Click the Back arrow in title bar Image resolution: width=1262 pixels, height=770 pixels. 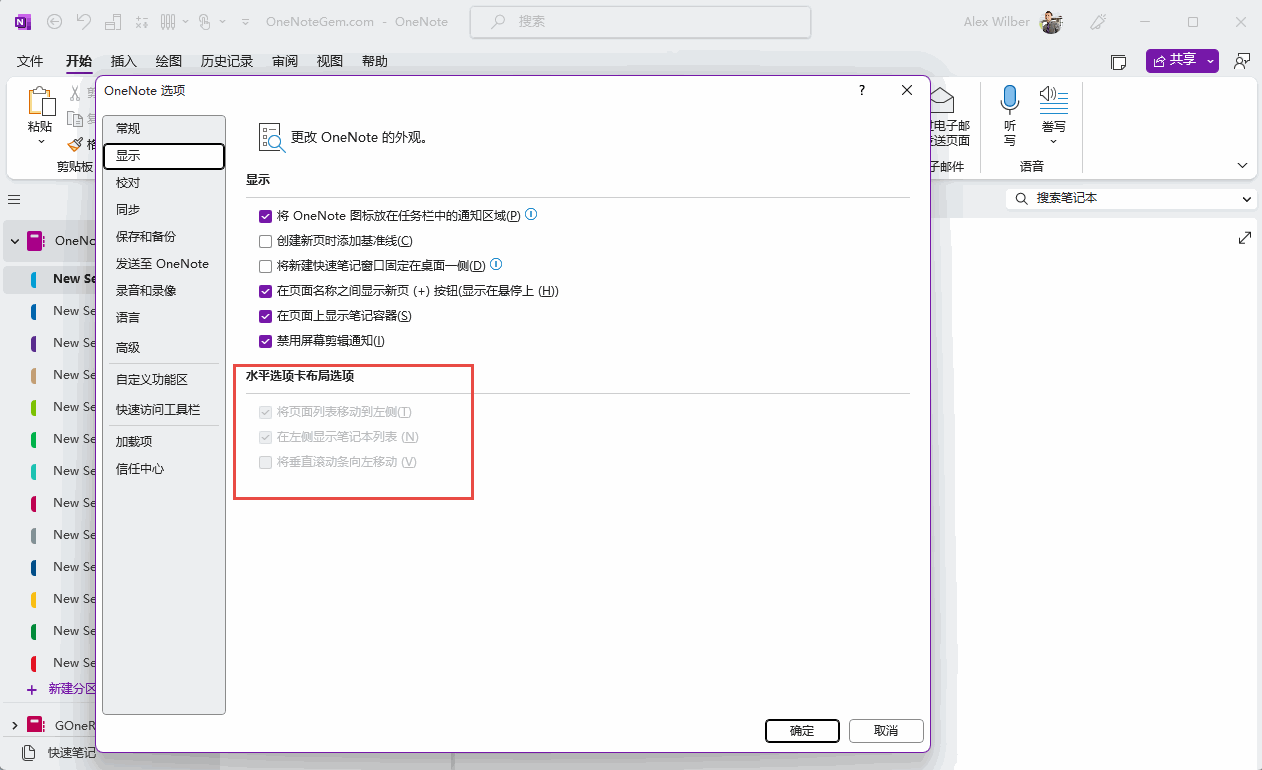point(54,21)
